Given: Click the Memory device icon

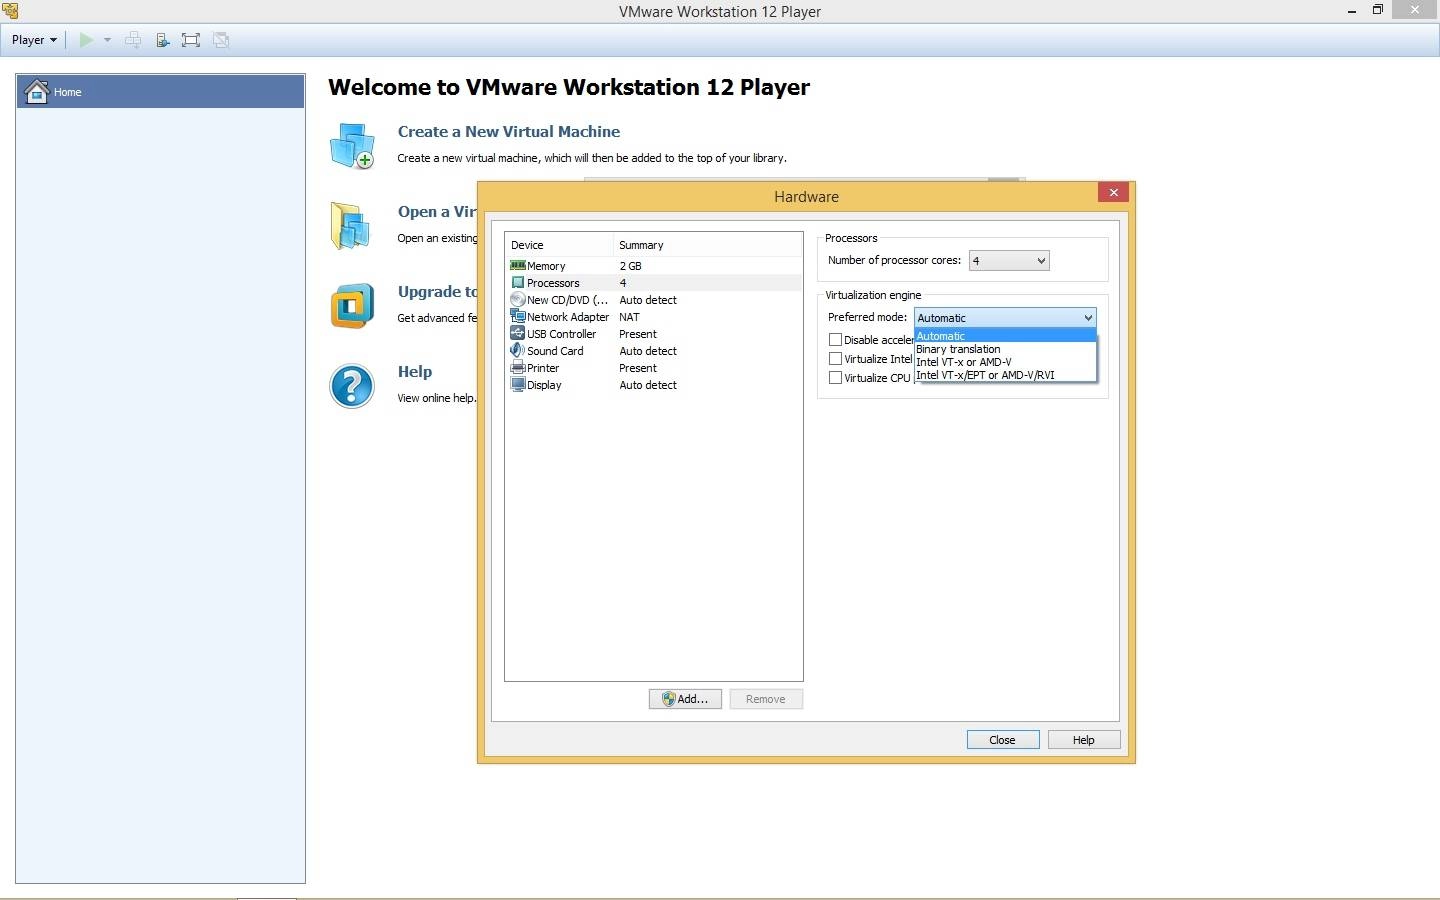Looking at the screenshot, I should (x=517, y=265).
